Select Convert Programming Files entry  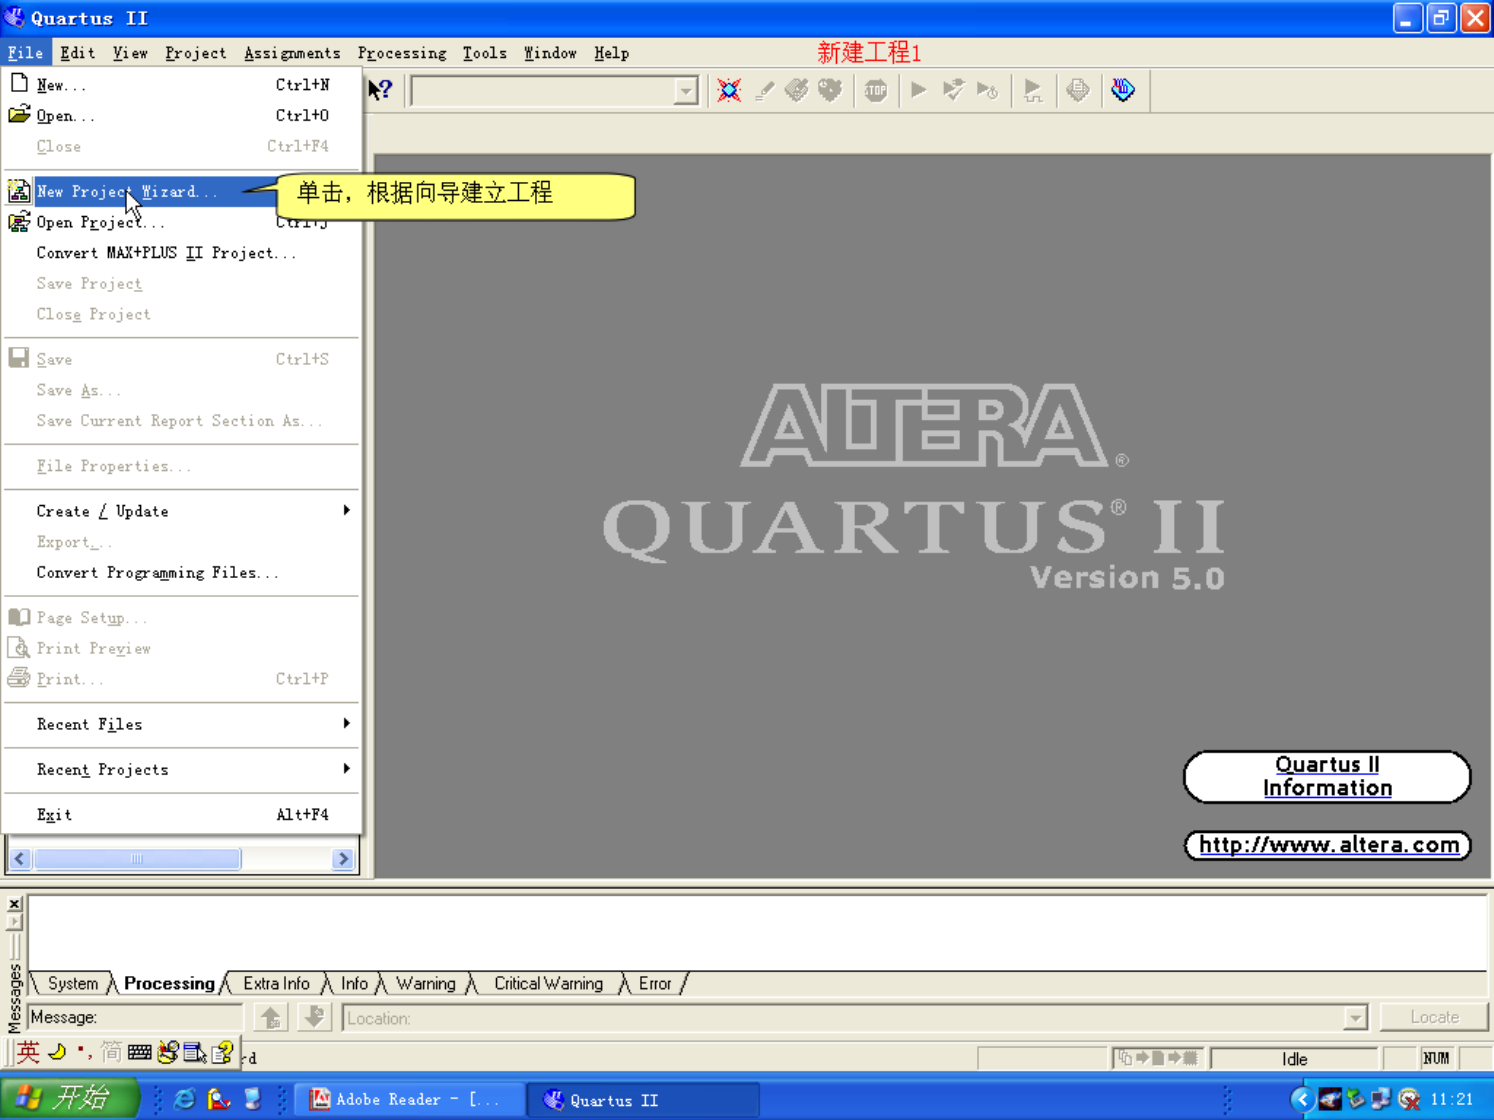181,572
